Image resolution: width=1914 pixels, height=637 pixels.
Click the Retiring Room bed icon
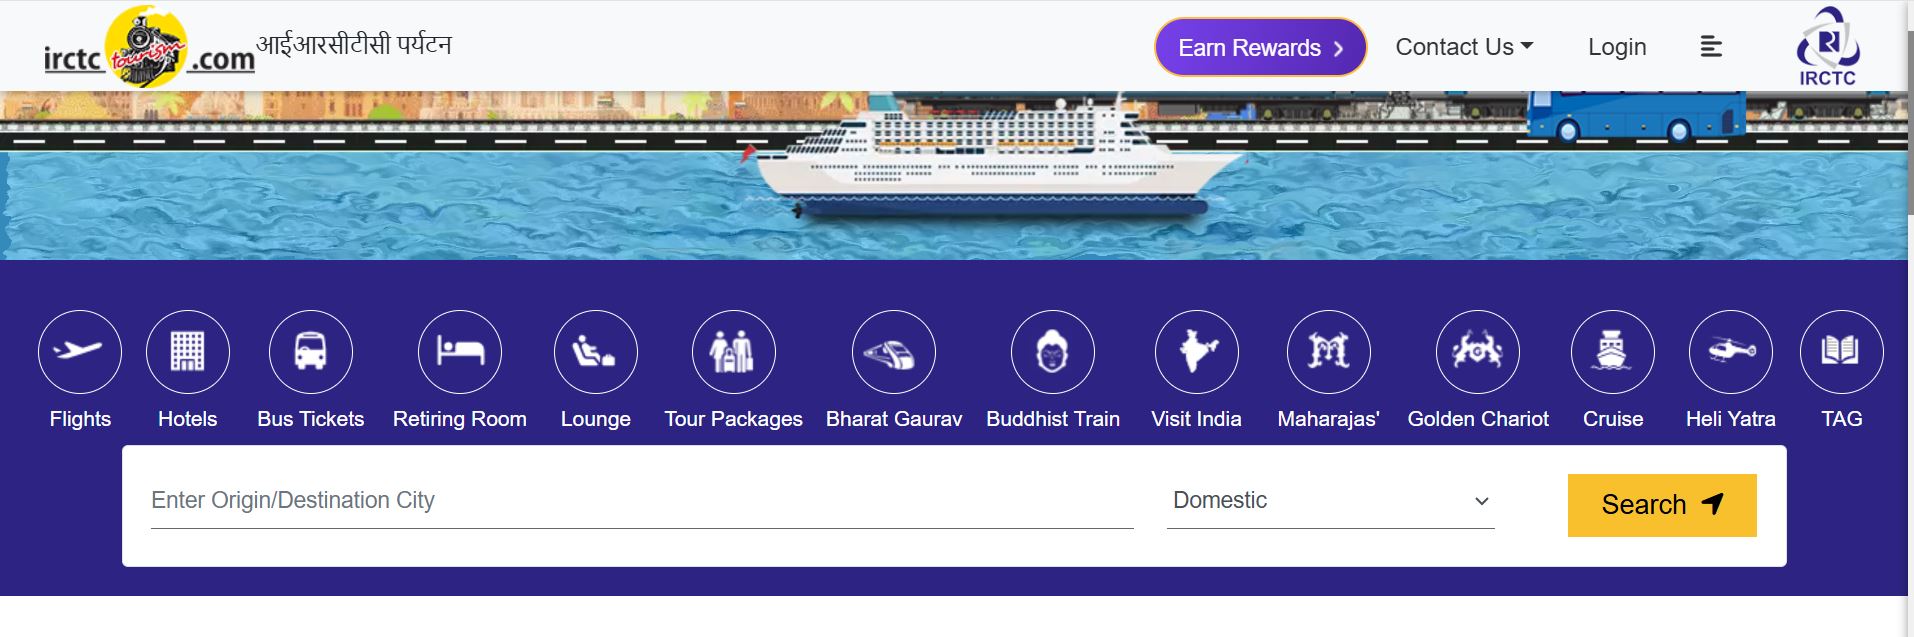tap(460, 352)
